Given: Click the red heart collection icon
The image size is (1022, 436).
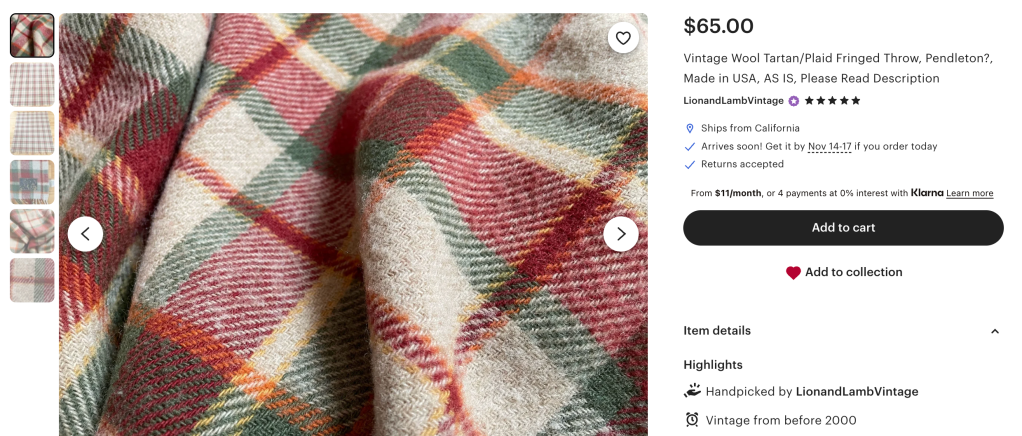Looking at the screenshot, I should tap(793, 273).
